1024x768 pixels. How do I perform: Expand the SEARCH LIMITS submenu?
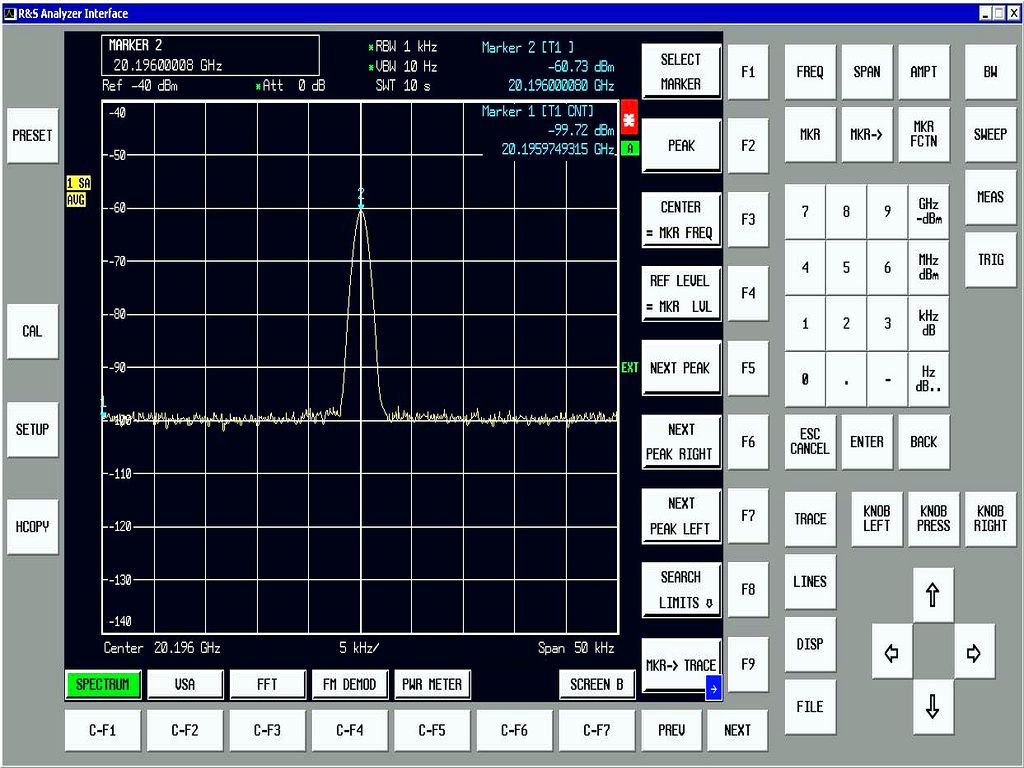(x=681, y=590)
